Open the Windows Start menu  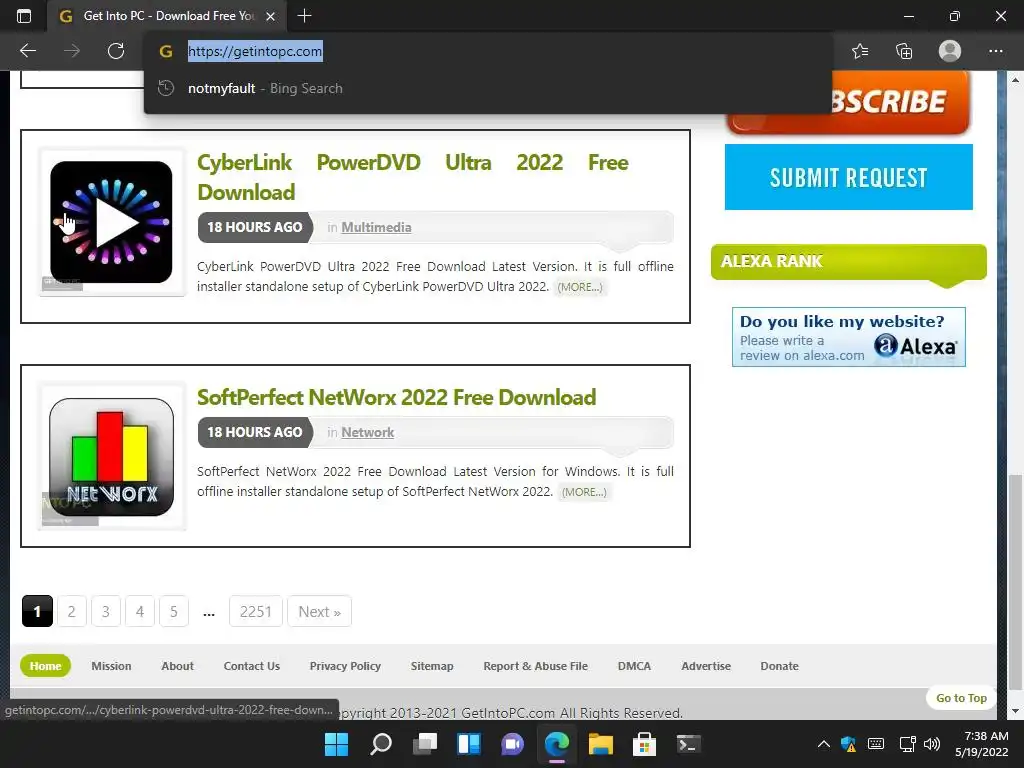[336, 744]
